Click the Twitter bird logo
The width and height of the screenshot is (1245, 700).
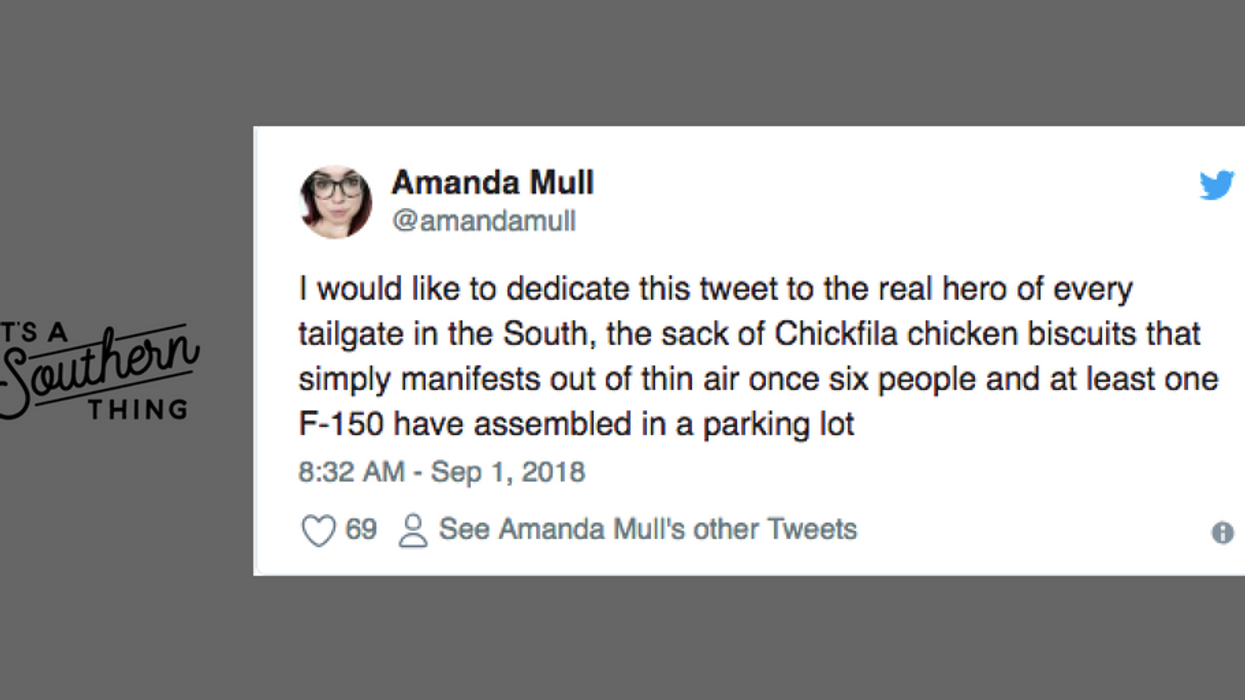tap(1216, 185)
